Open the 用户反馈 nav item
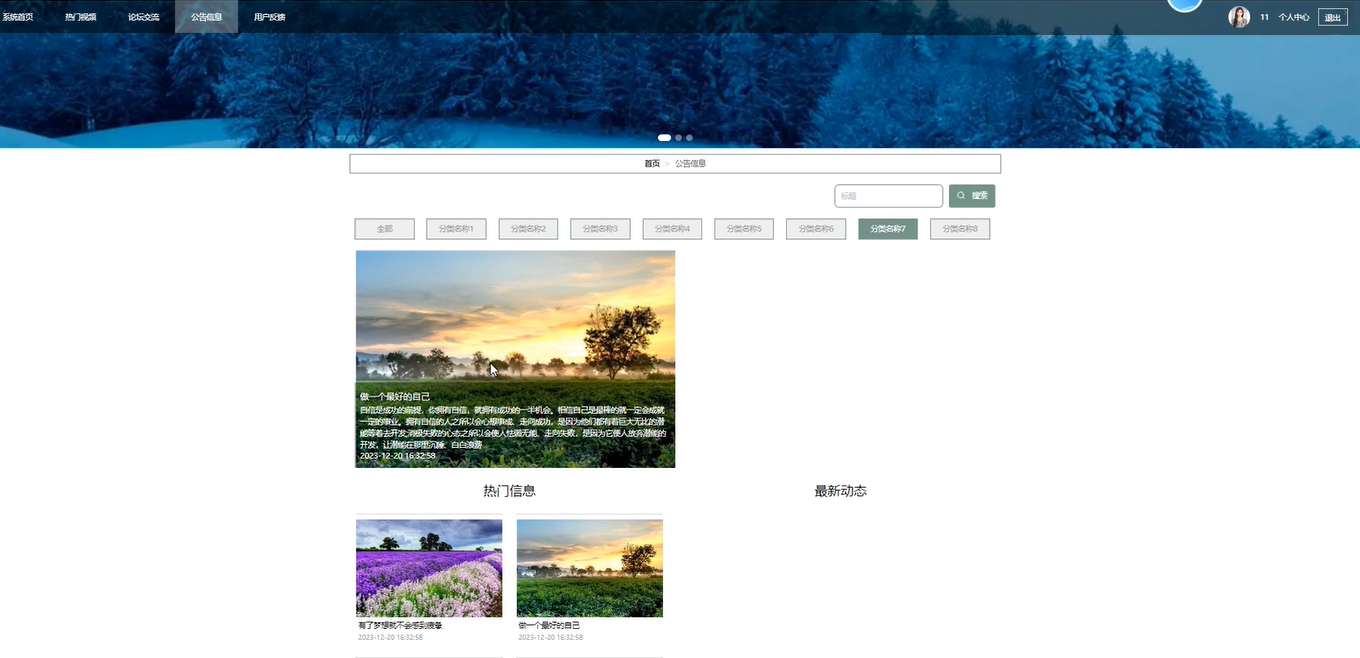The height and width of the screenshot is (658, 1360). click(269, 17)
